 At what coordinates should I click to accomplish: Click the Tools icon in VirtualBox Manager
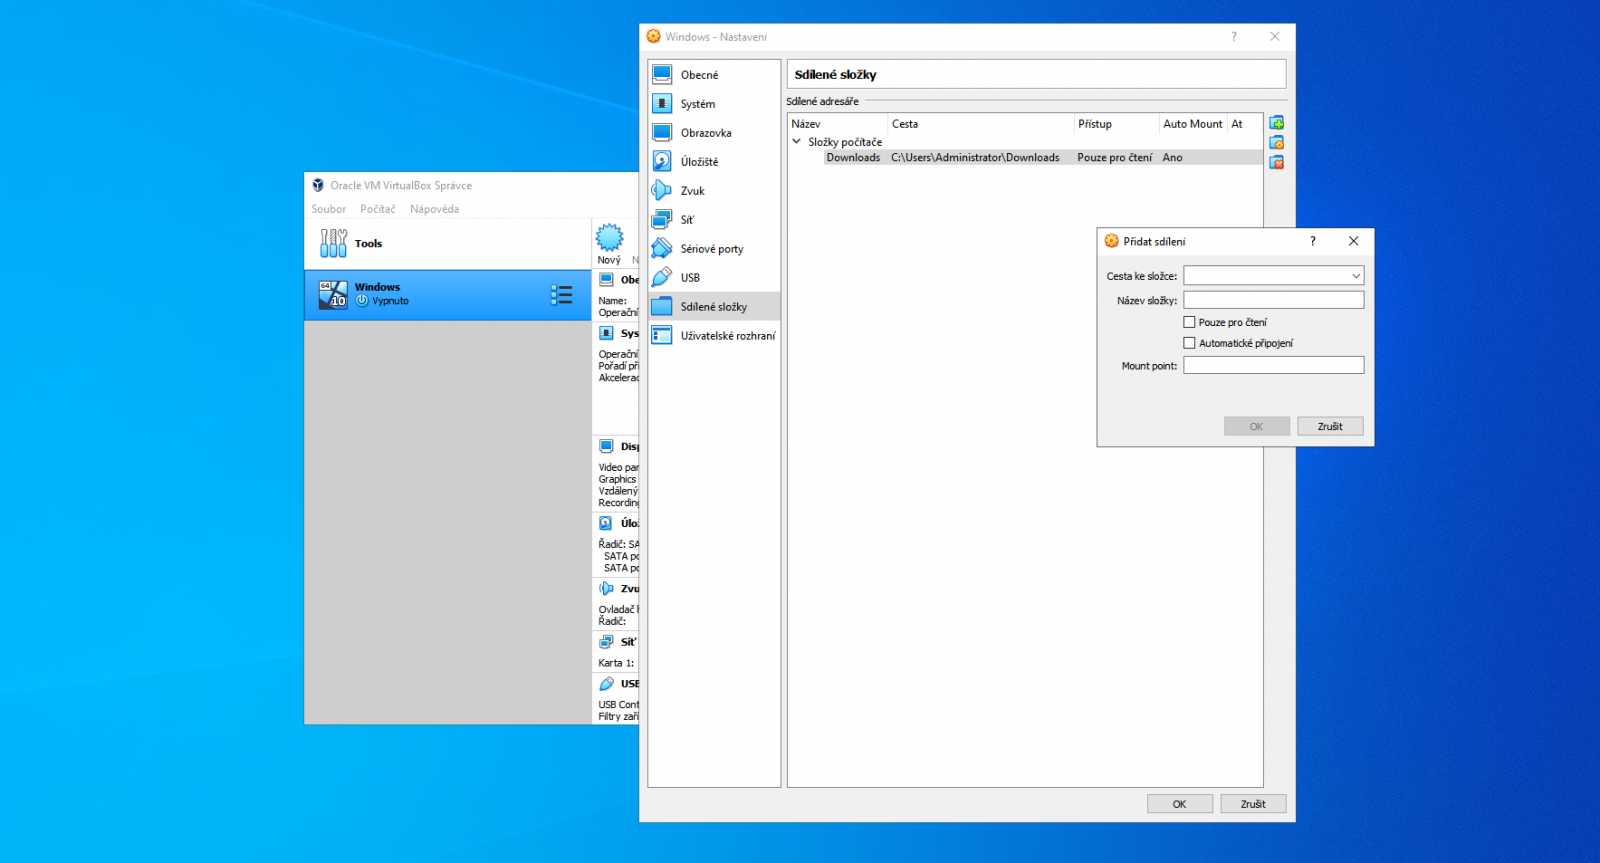[x=333, y=243]
